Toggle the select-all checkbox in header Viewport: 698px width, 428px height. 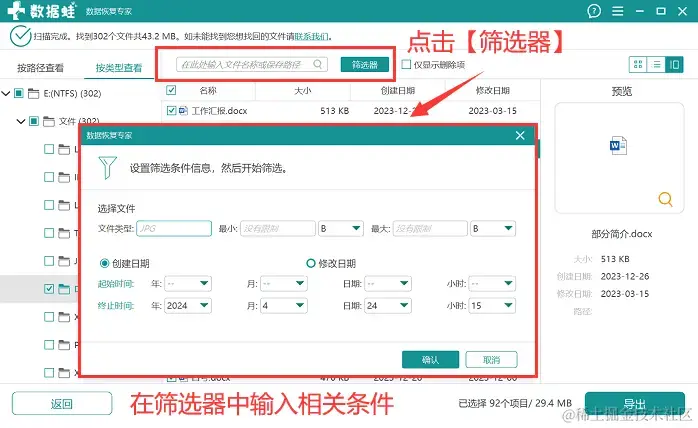[x=171, y=90]
